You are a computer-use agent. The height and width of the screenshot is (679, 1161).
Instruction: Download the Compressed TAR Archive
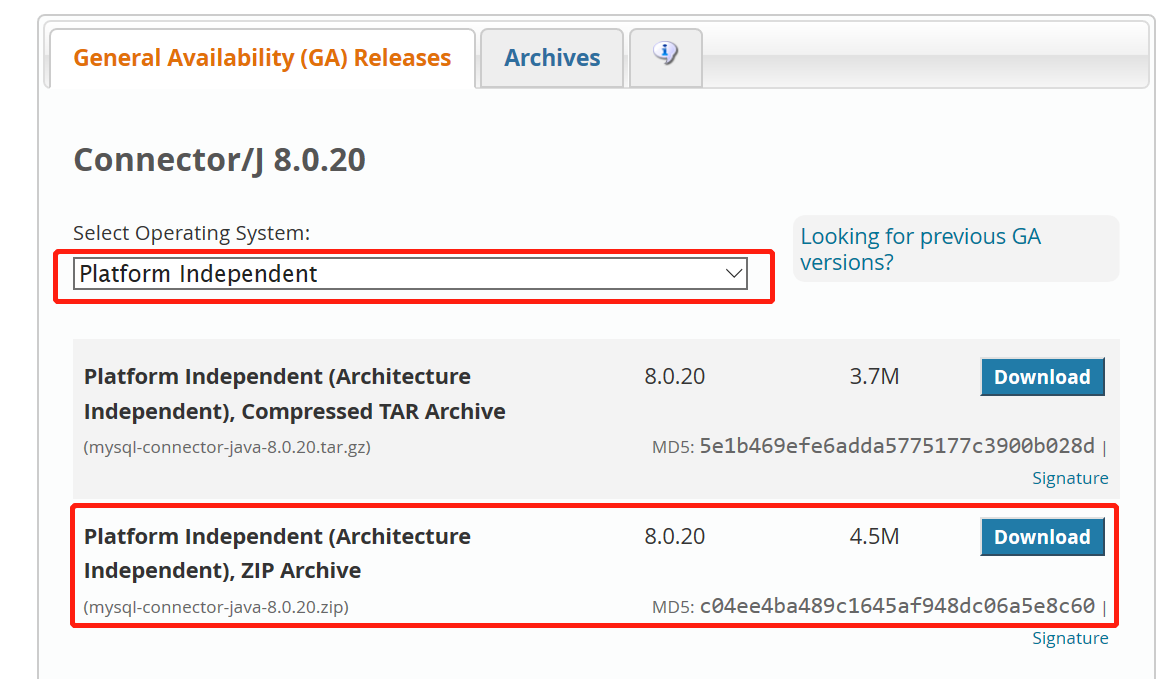(1042, 377)
